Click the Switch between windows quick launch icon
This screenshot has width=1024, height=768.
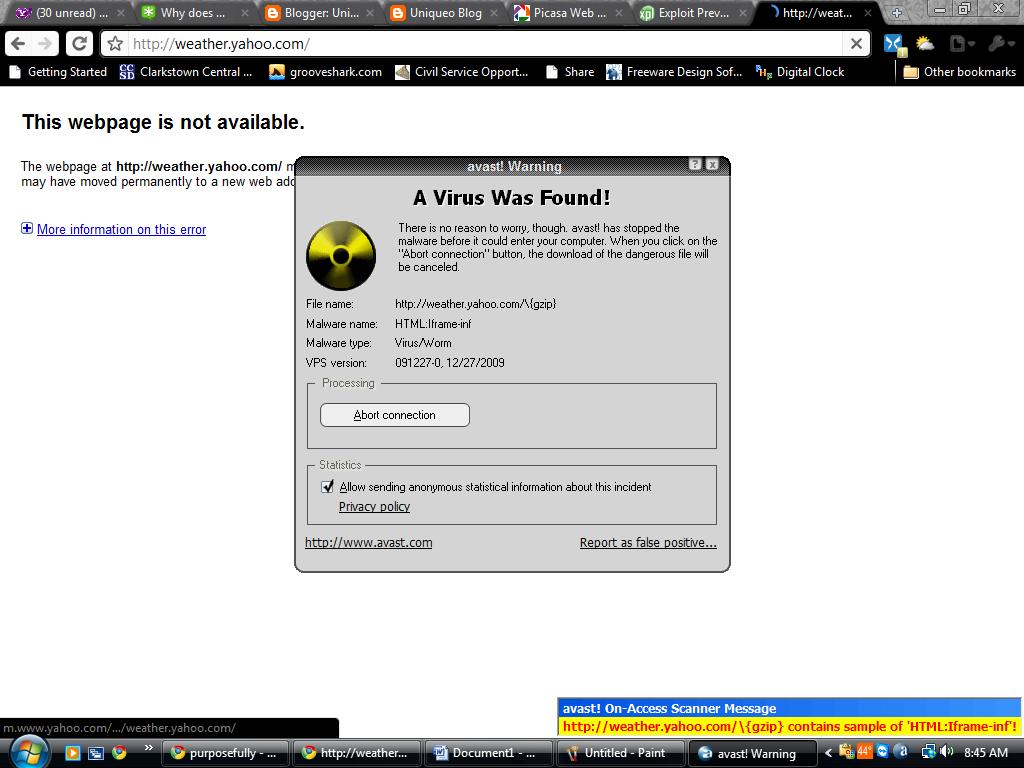point(95,753)
